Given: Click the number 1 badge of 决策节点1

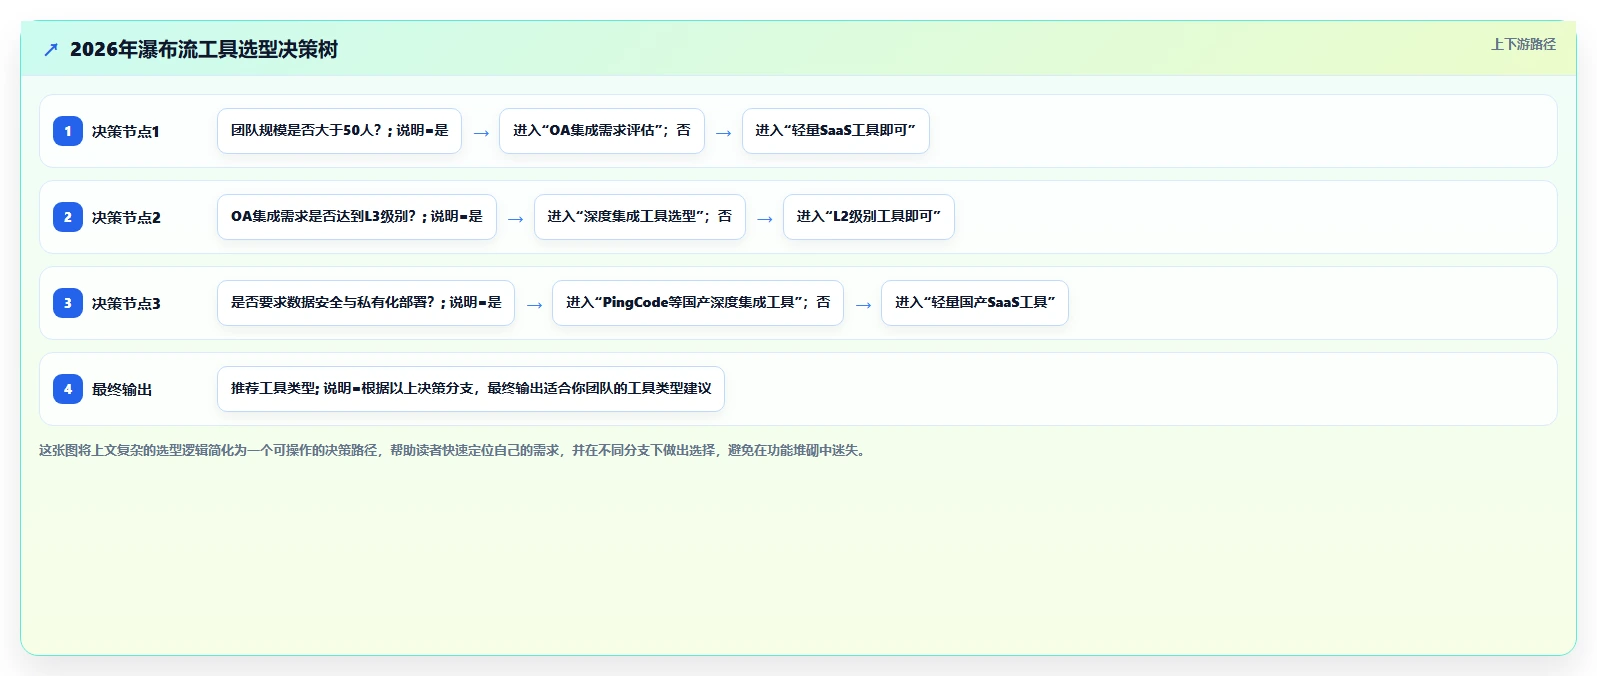Looking at the screenshot, I should click(68, 131).
